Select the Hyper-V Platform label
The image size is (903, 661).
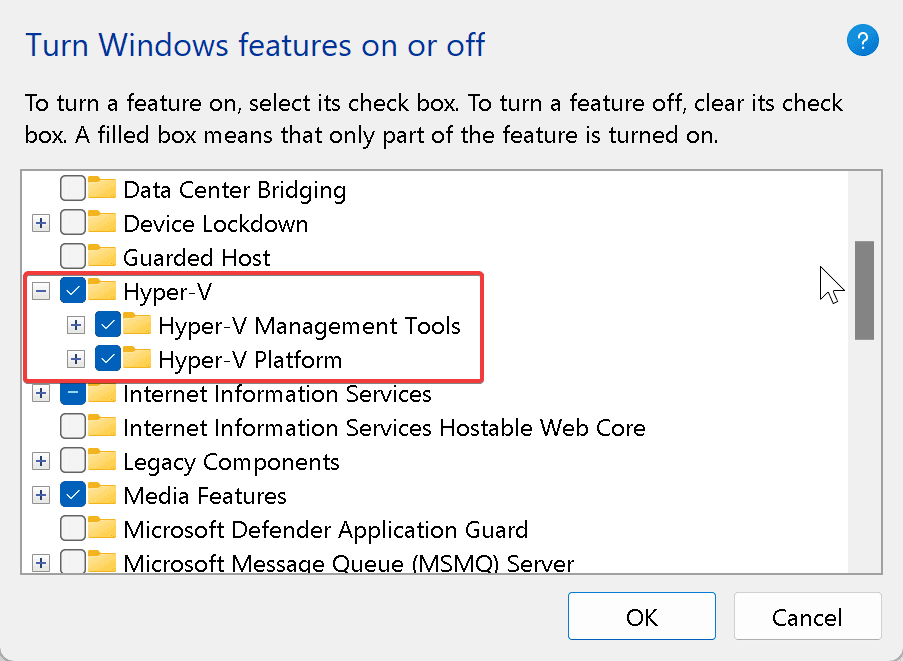(250, 360)
